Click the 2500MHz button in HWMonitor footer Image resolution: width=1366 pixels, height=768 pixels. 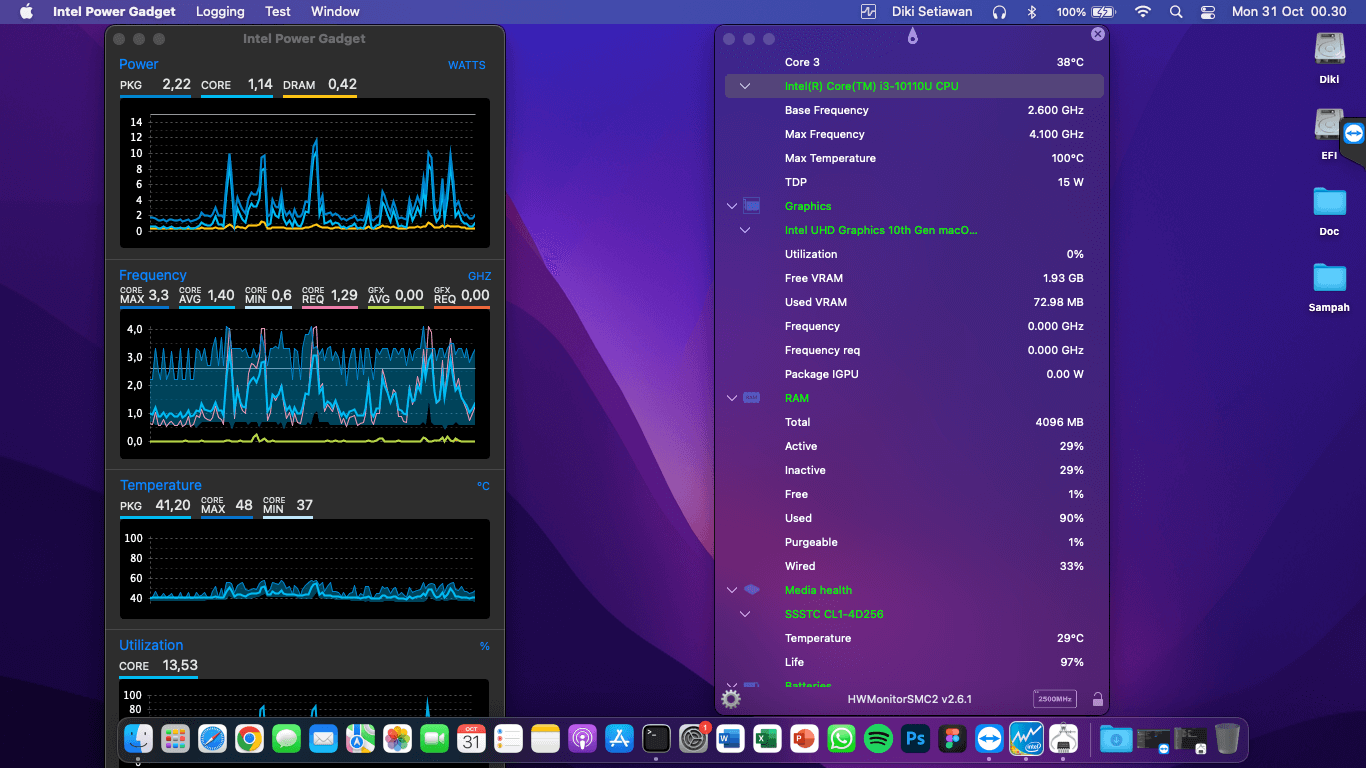point(1054,699)
